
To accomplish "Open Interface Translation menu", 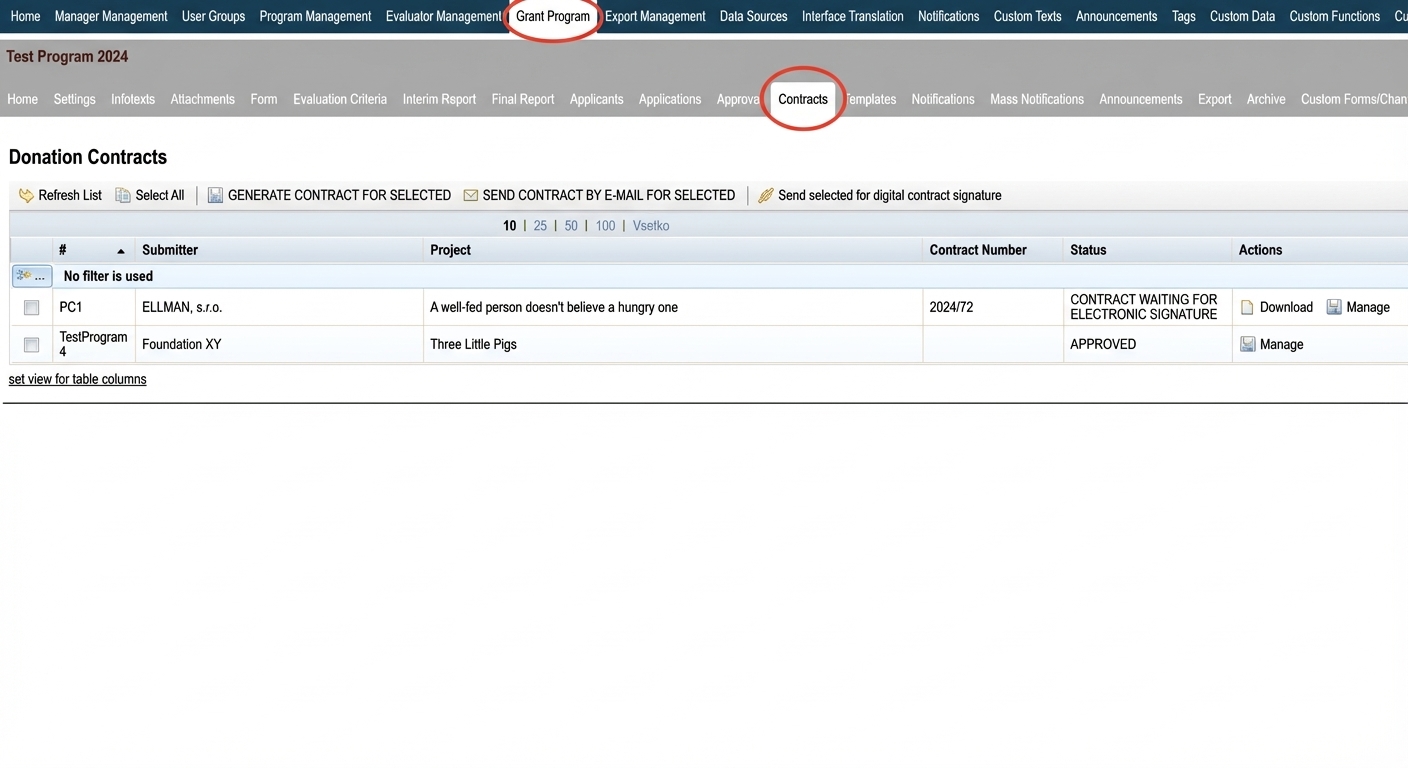I will pyautogui.click(x=852, y=16).
